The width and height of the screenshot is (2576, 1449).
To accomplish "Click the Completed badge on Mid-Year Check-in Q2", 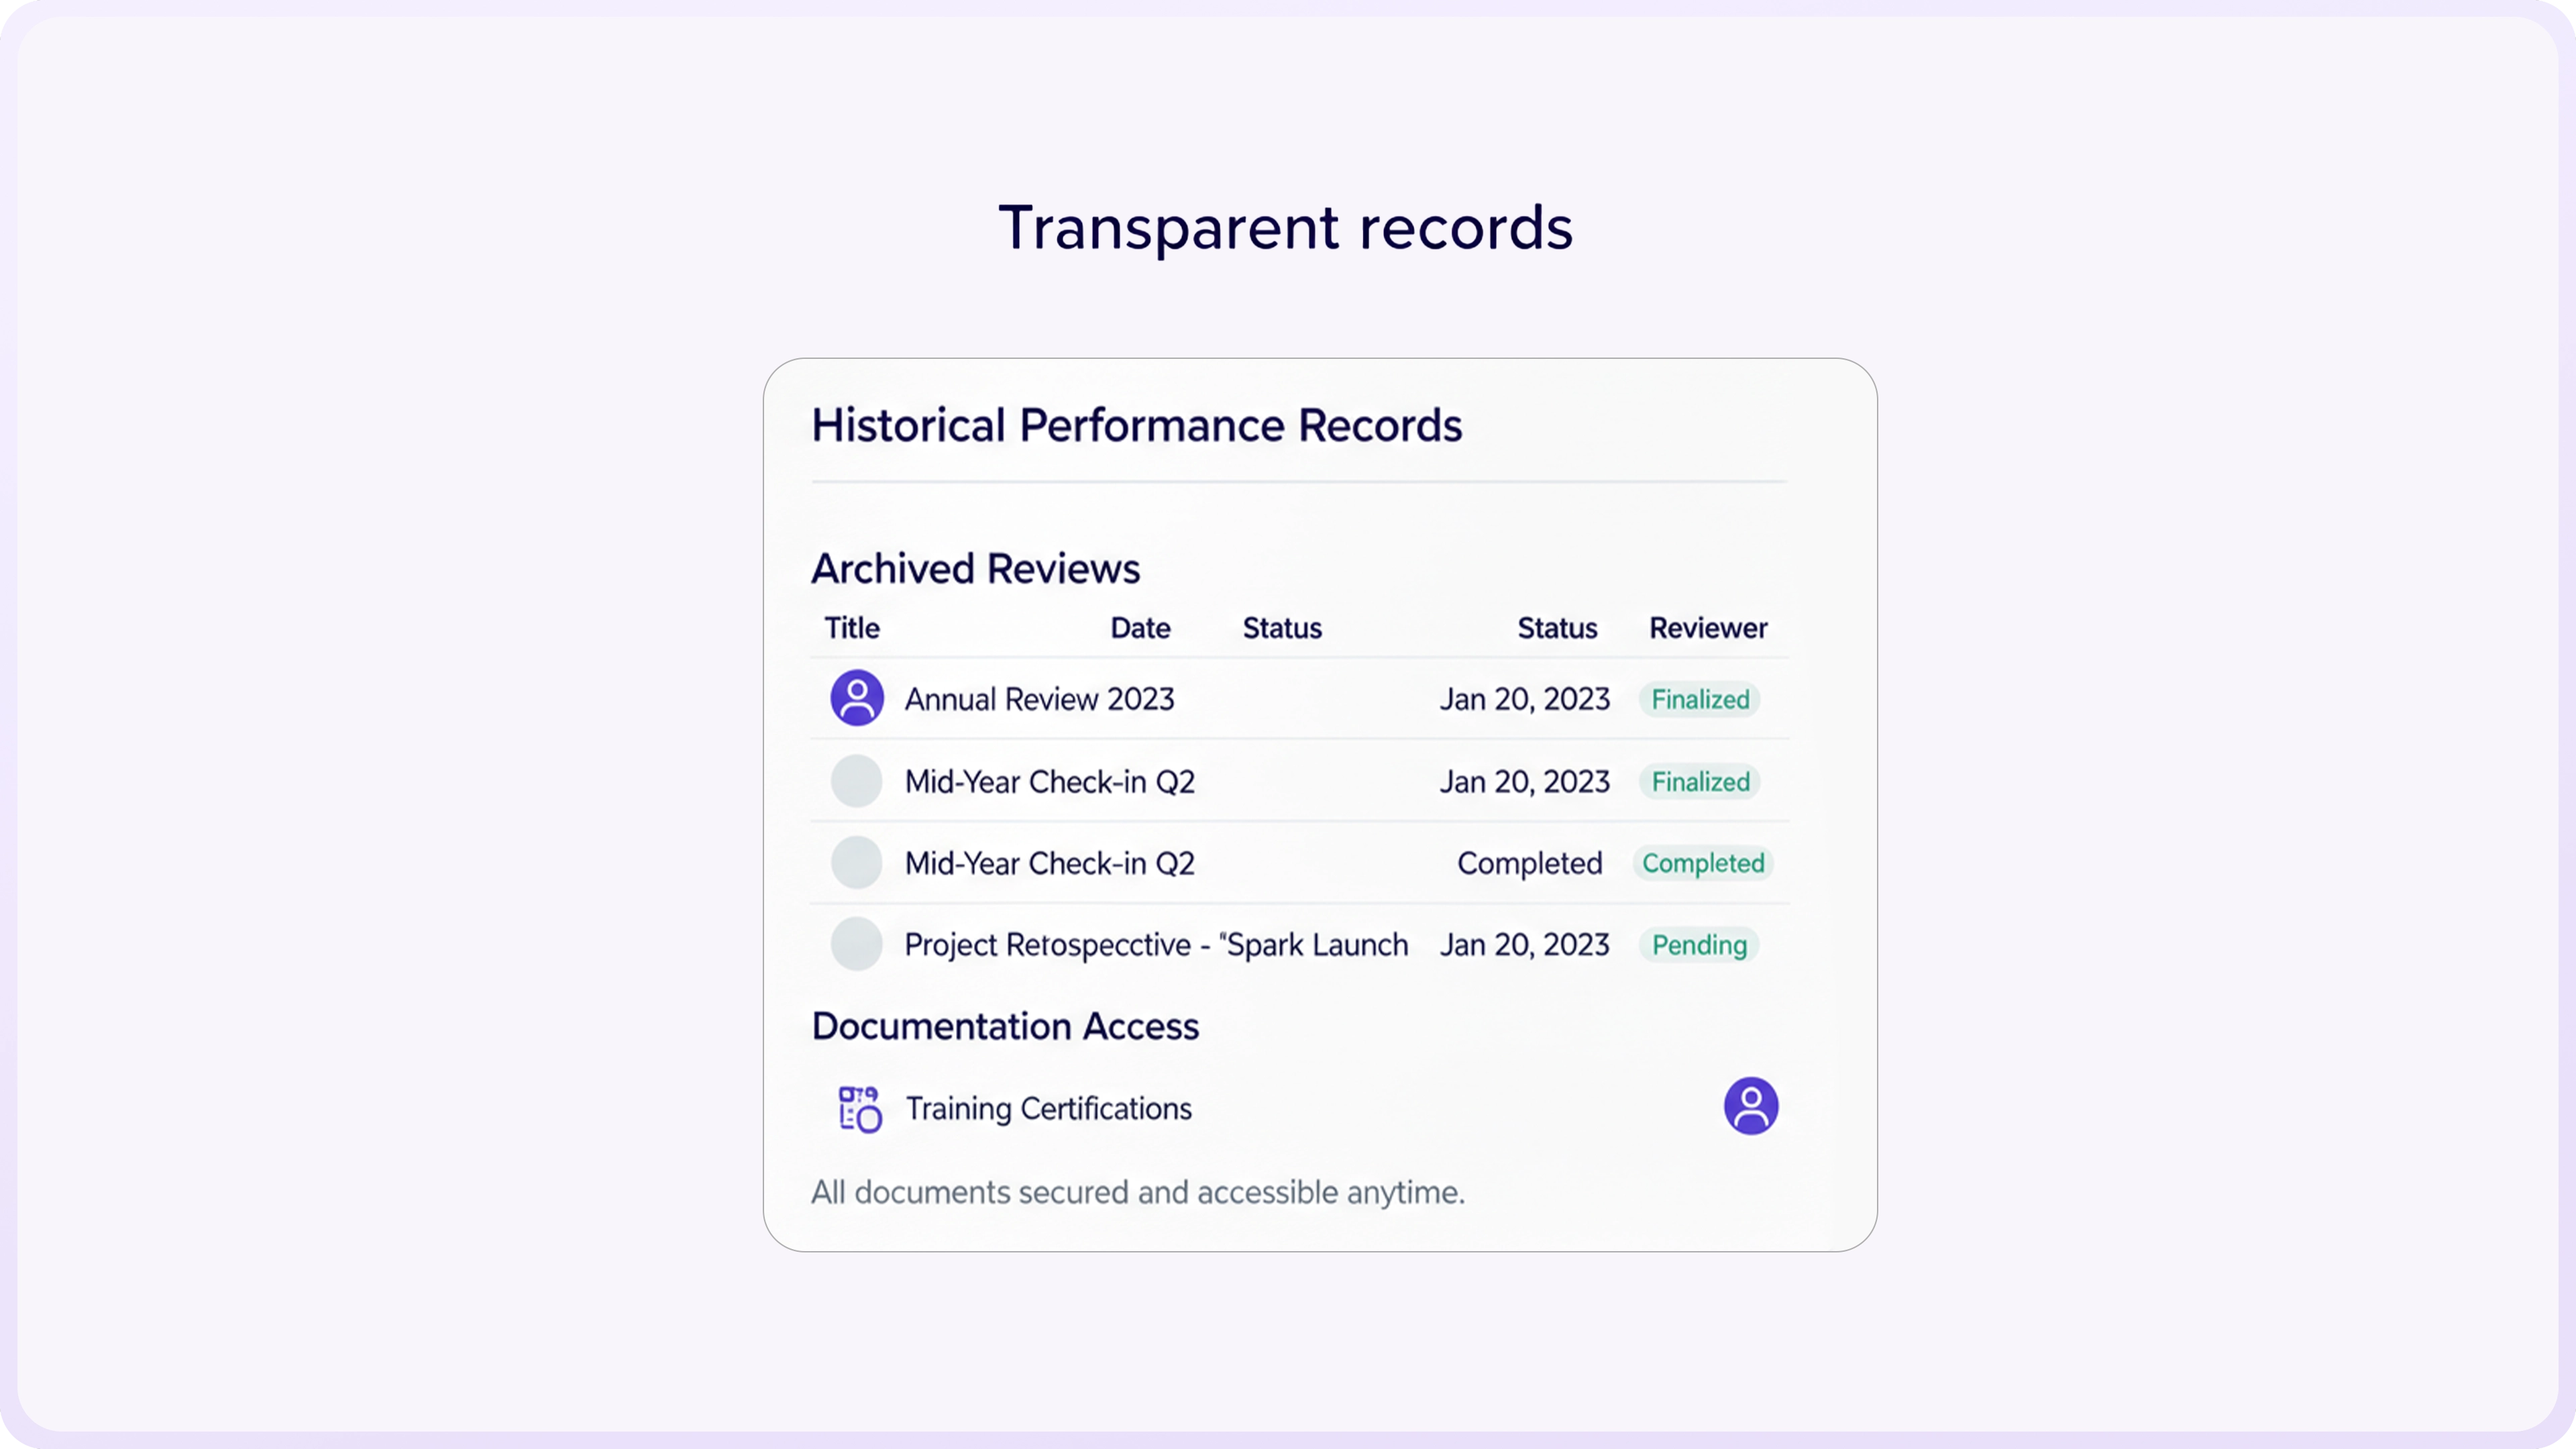I will click(x=1703, y=863).
